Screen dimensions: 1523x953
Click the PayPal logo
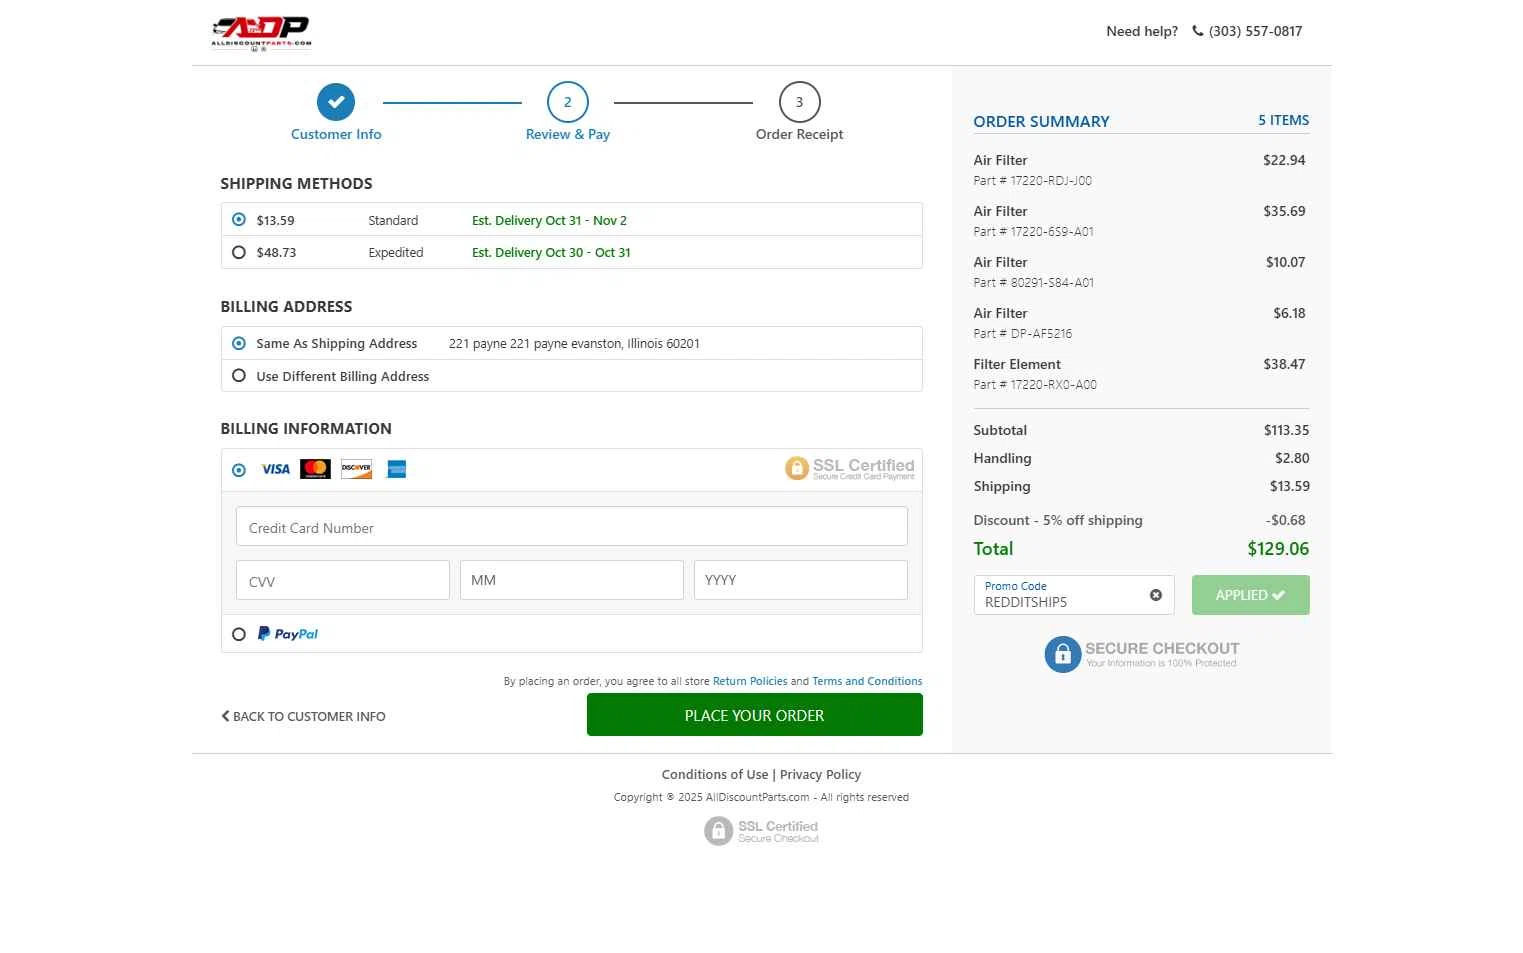[288, 634]
